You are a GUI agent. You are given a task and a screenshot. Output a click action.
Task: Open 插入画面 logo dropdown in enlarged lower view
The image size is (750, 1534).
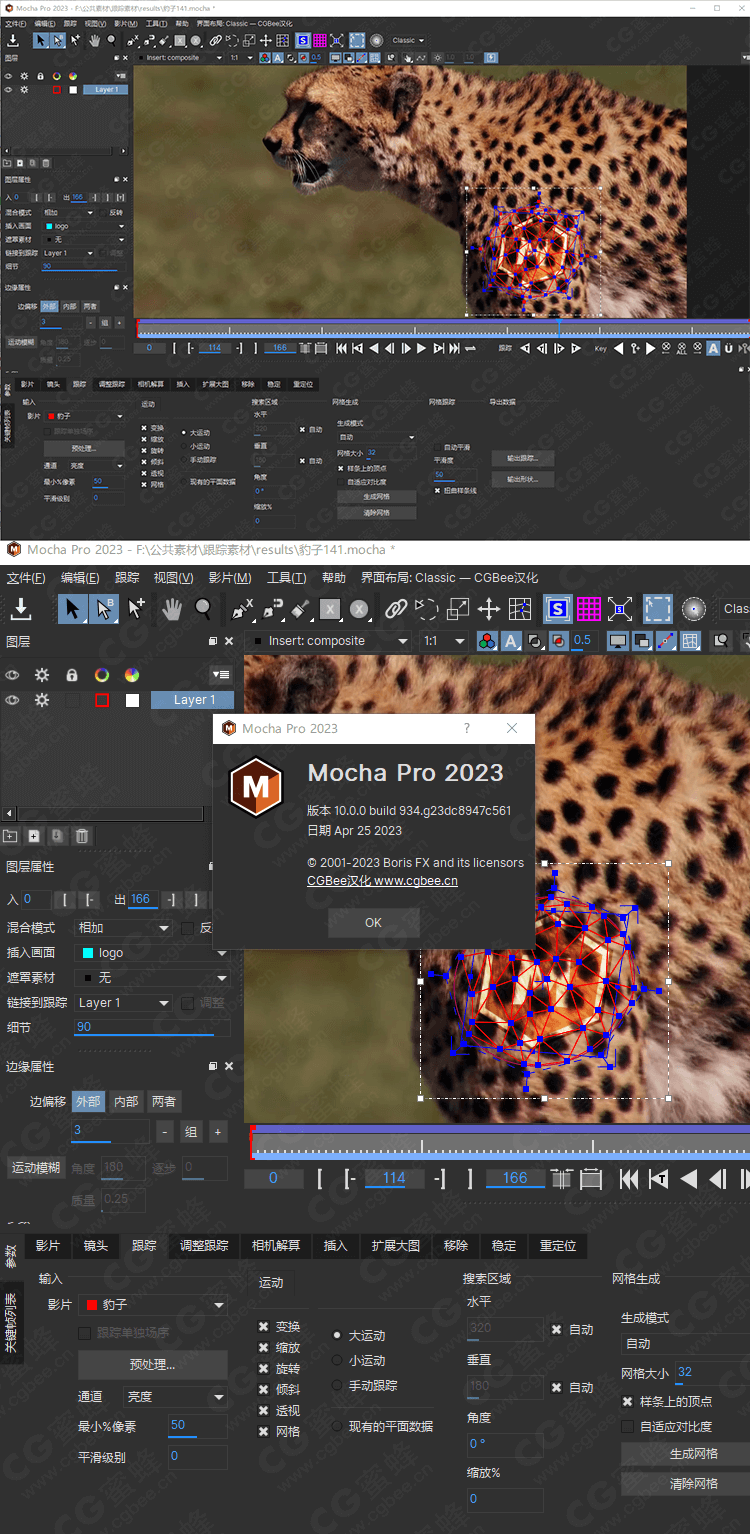[152, 953]
